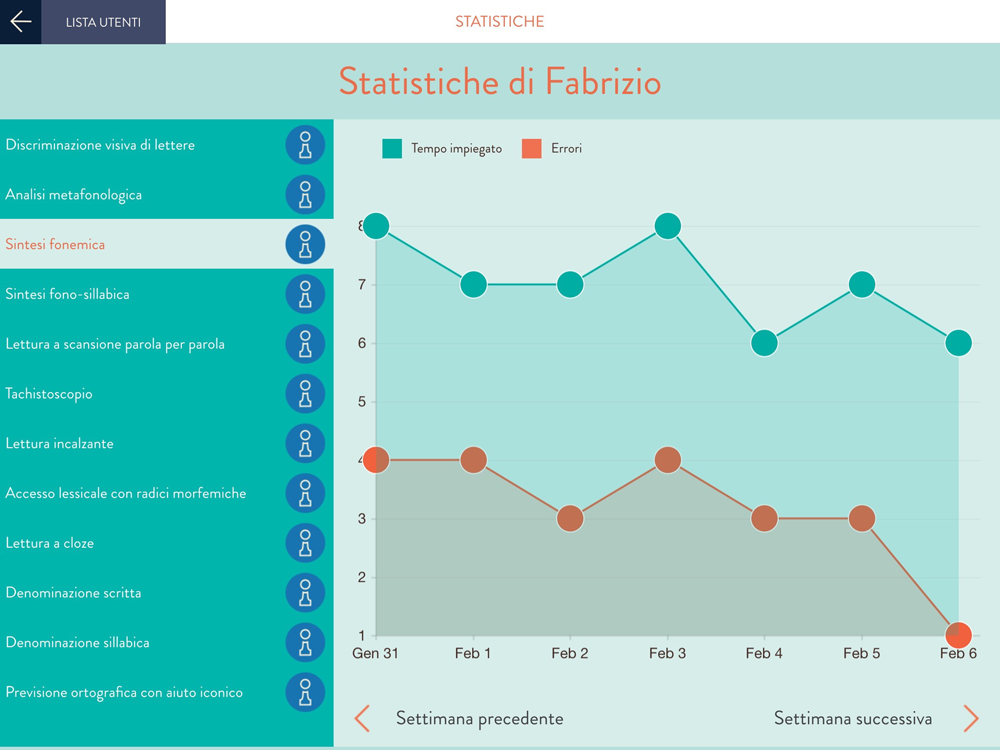Click pawn icon beside Lettura incalzante

pos(305,443)
